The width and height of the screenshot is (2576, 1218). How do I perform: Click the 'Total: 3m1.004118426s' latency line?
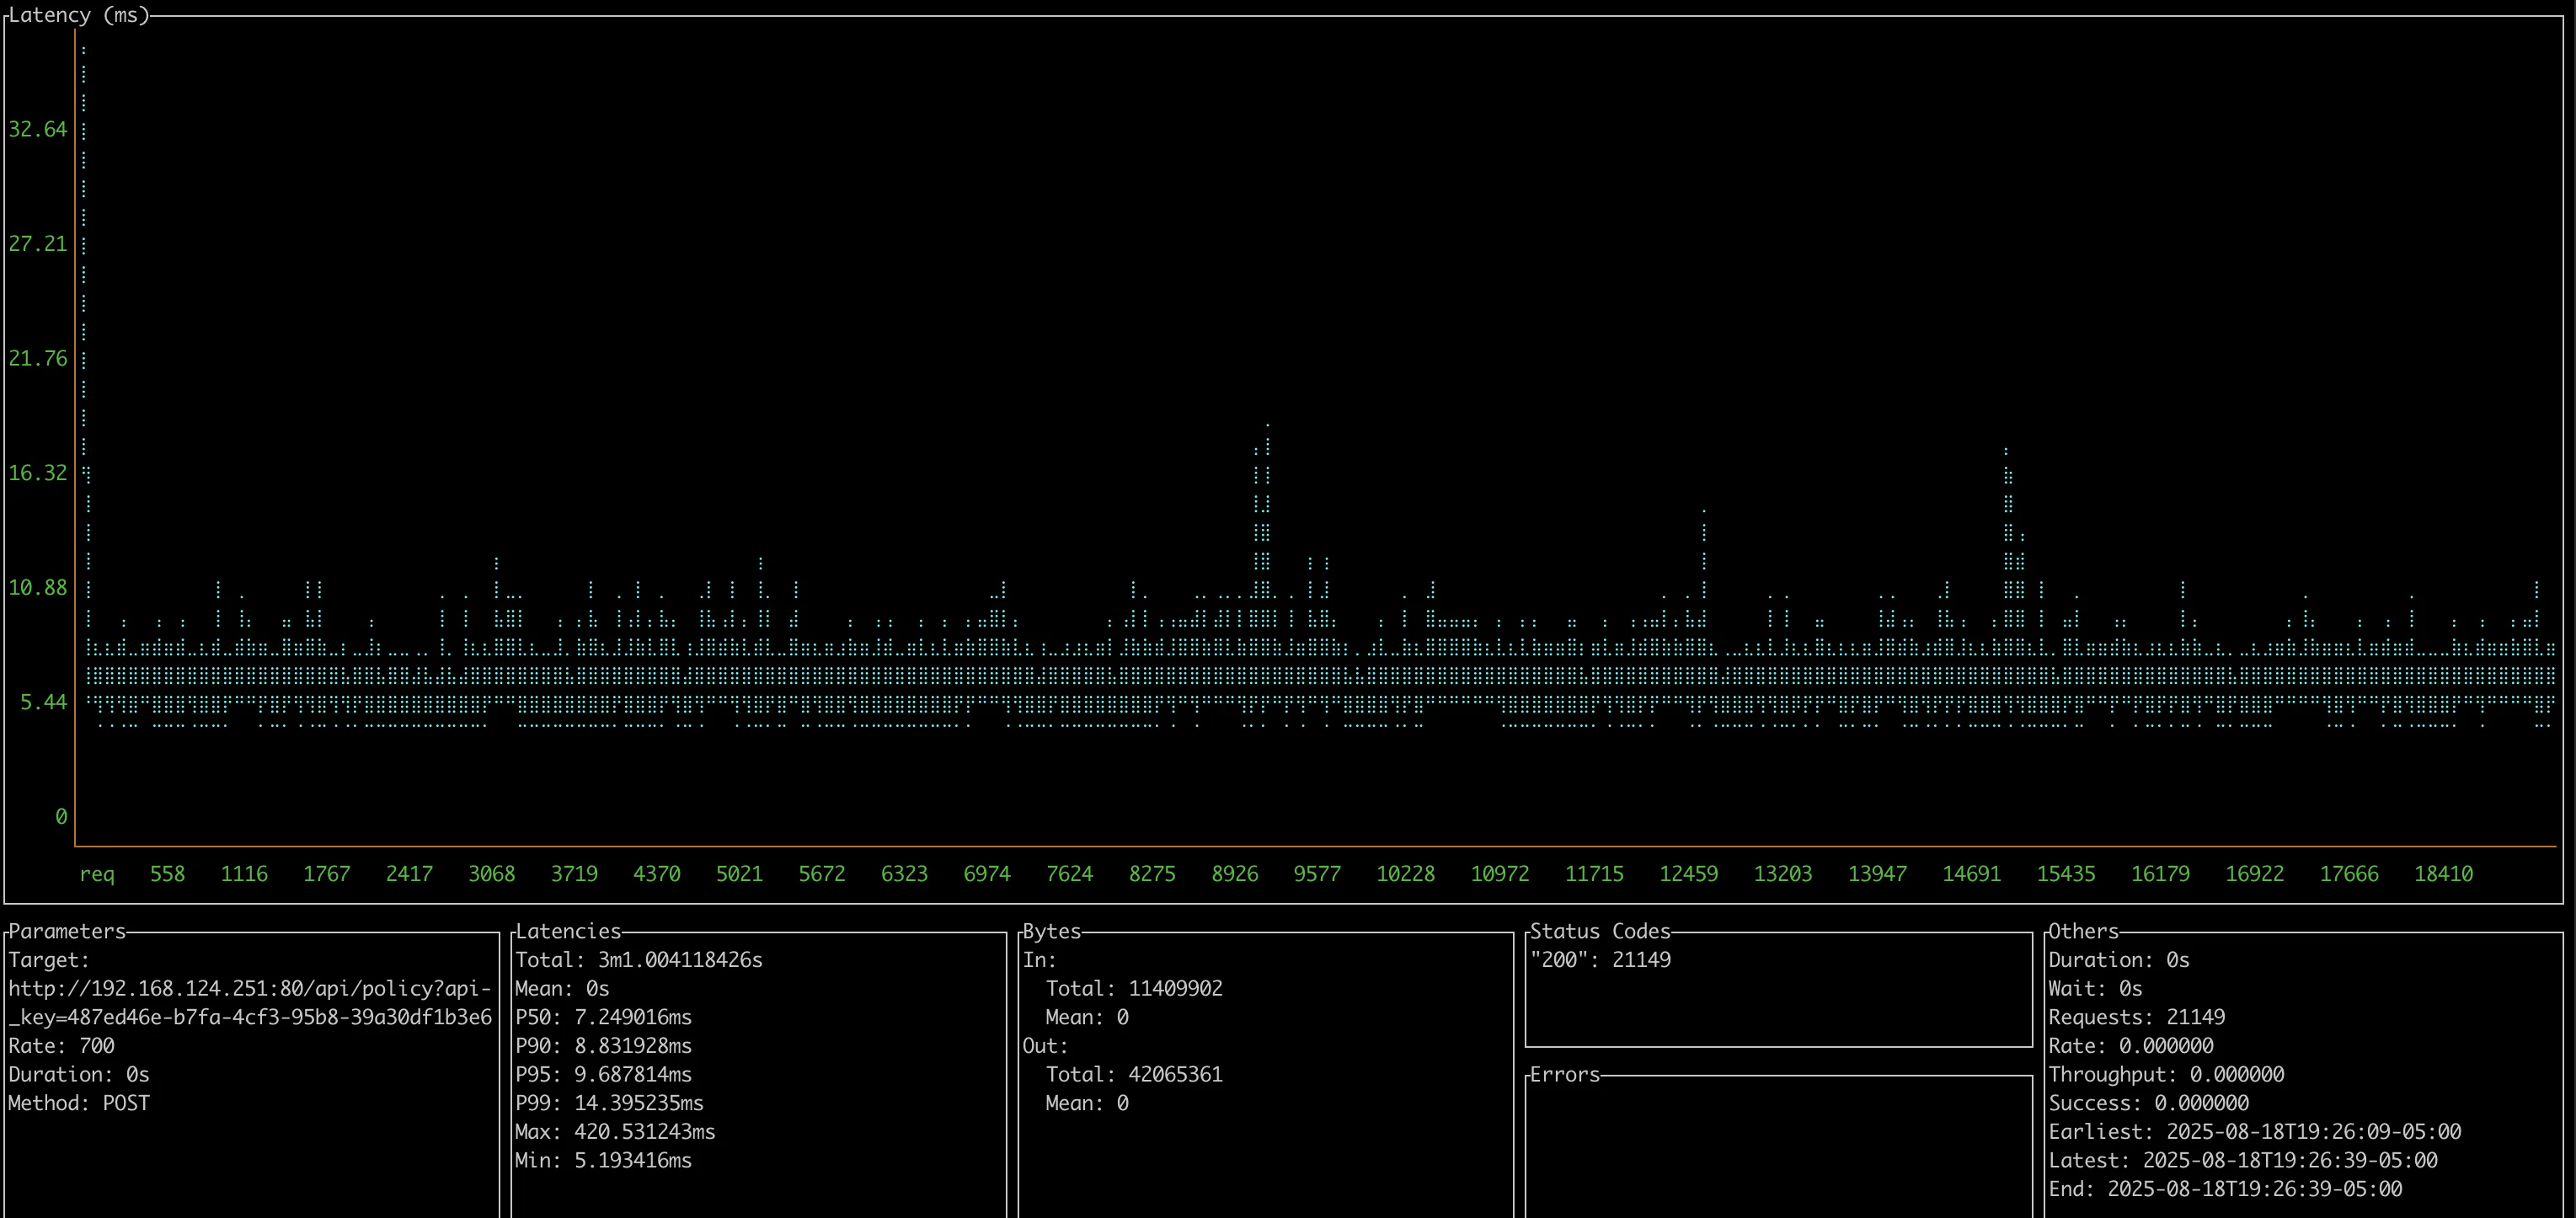(x=639, y=961)
